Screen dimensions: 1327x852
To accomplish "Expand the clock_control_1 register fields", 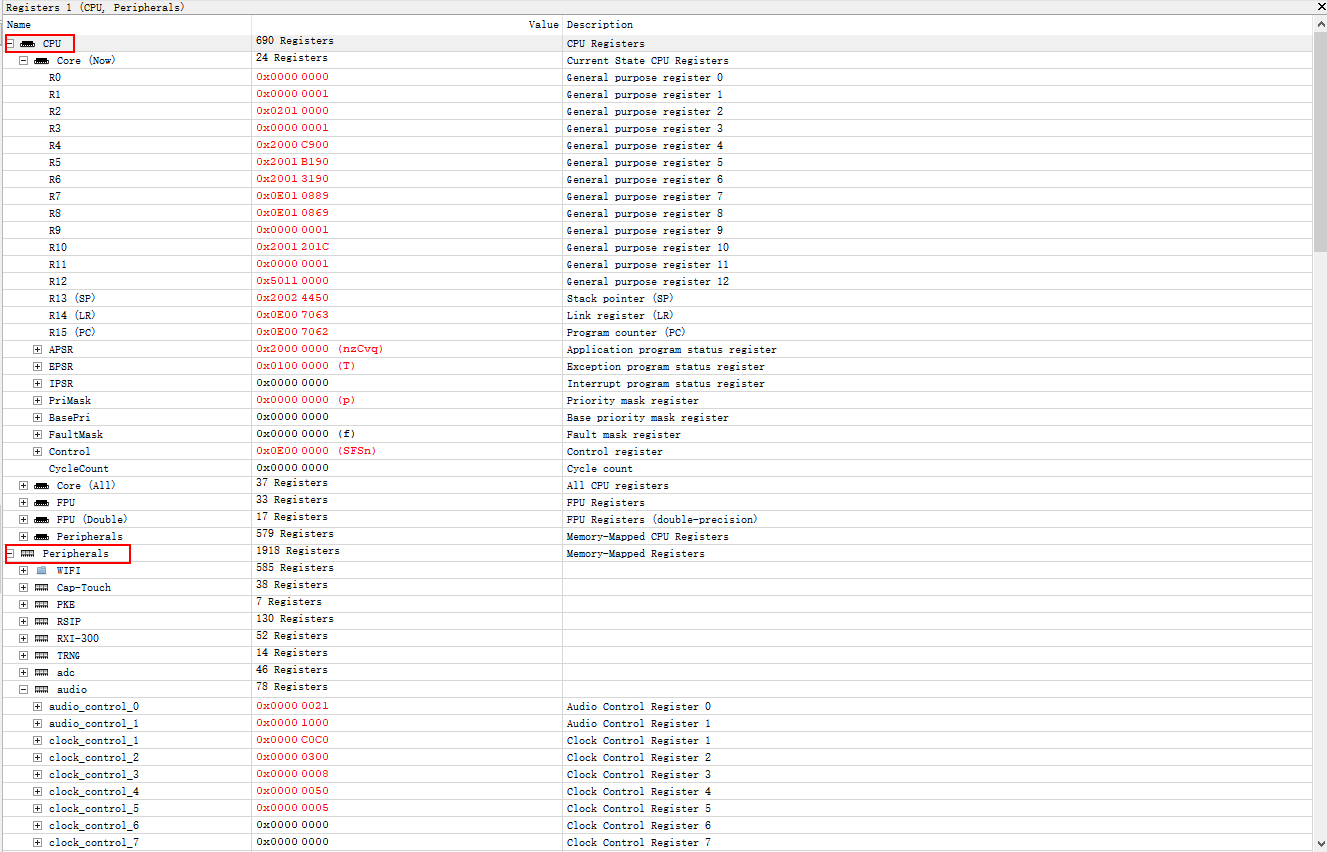I will click(38, 741).
